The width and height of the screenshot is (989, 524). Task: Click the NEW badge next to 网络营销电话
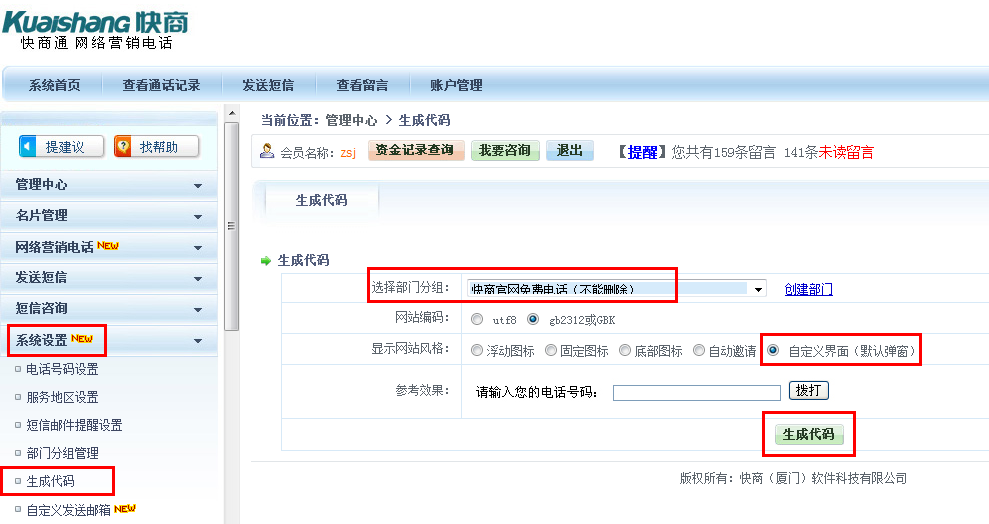[108, 246]
